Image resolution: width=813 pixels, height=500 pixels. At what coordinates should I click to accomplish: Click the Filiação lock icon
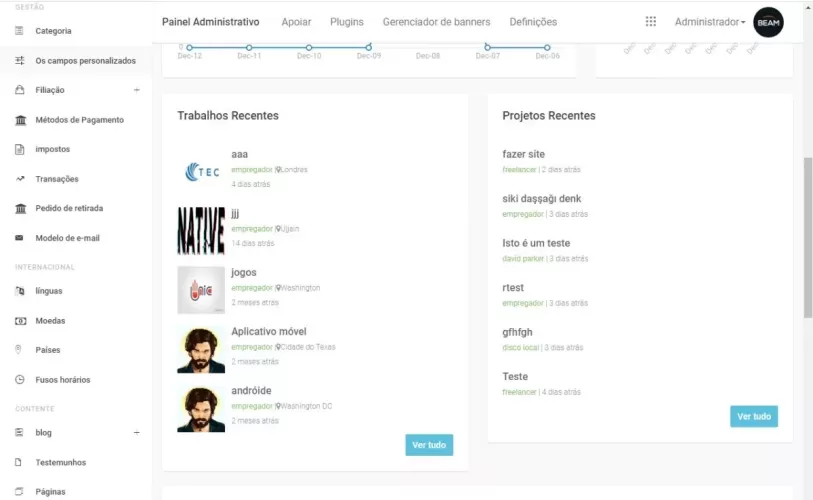pos(20,90)
